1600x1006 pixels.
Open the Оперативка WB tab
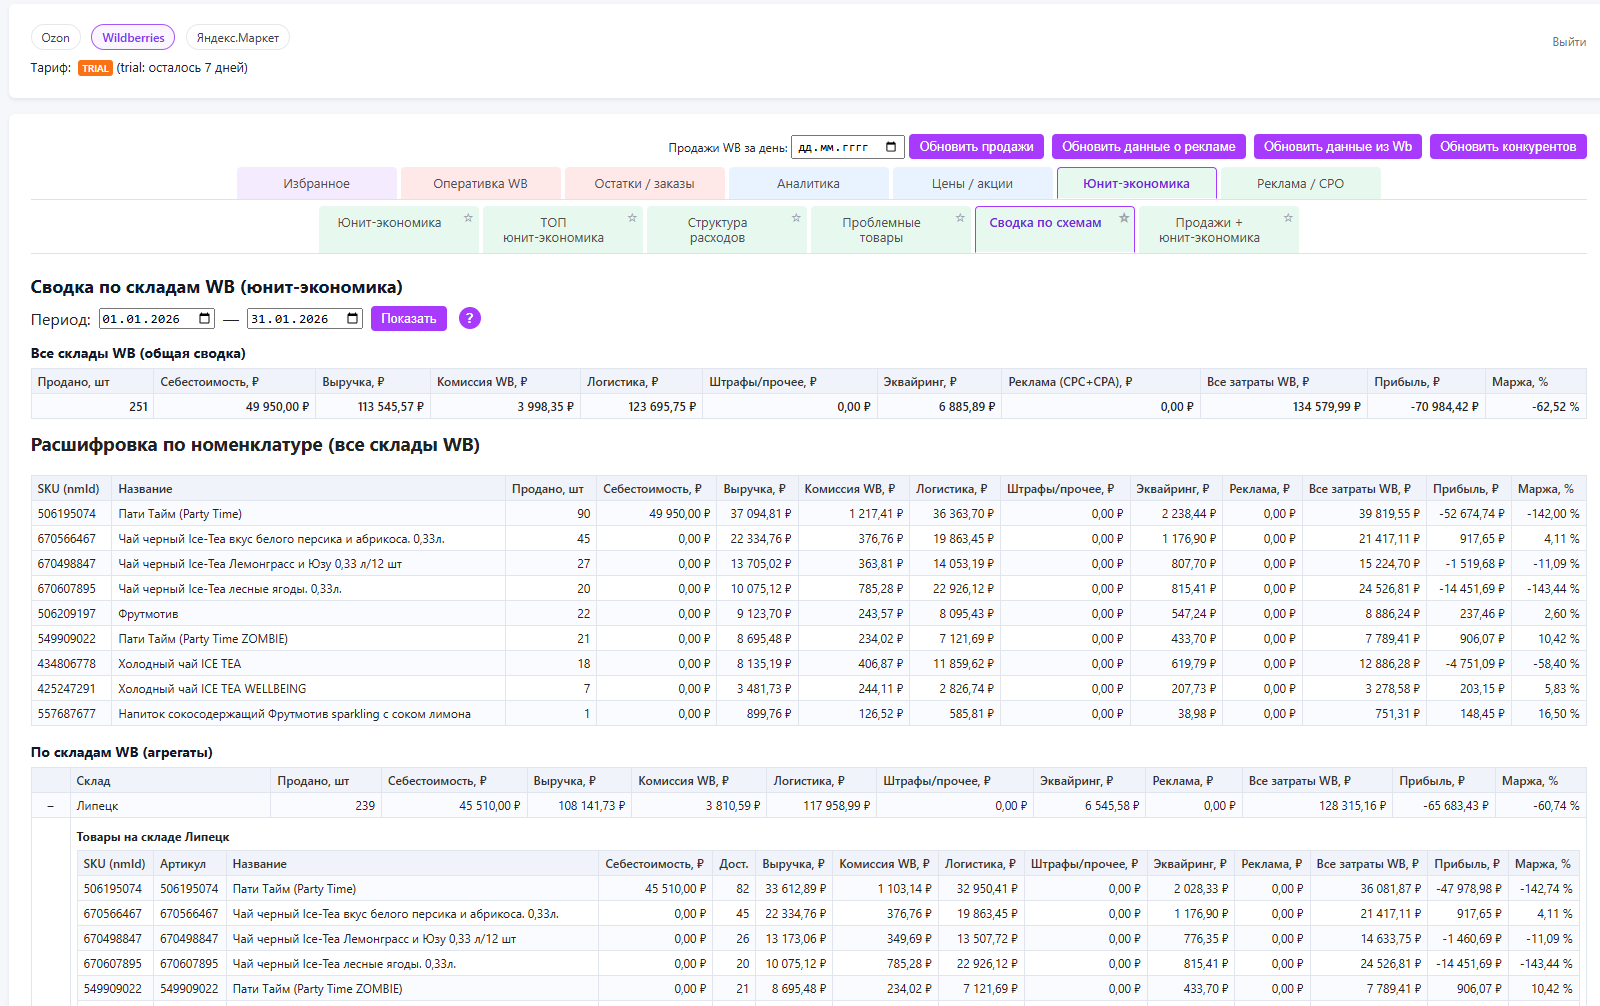[x=481, y=184]
